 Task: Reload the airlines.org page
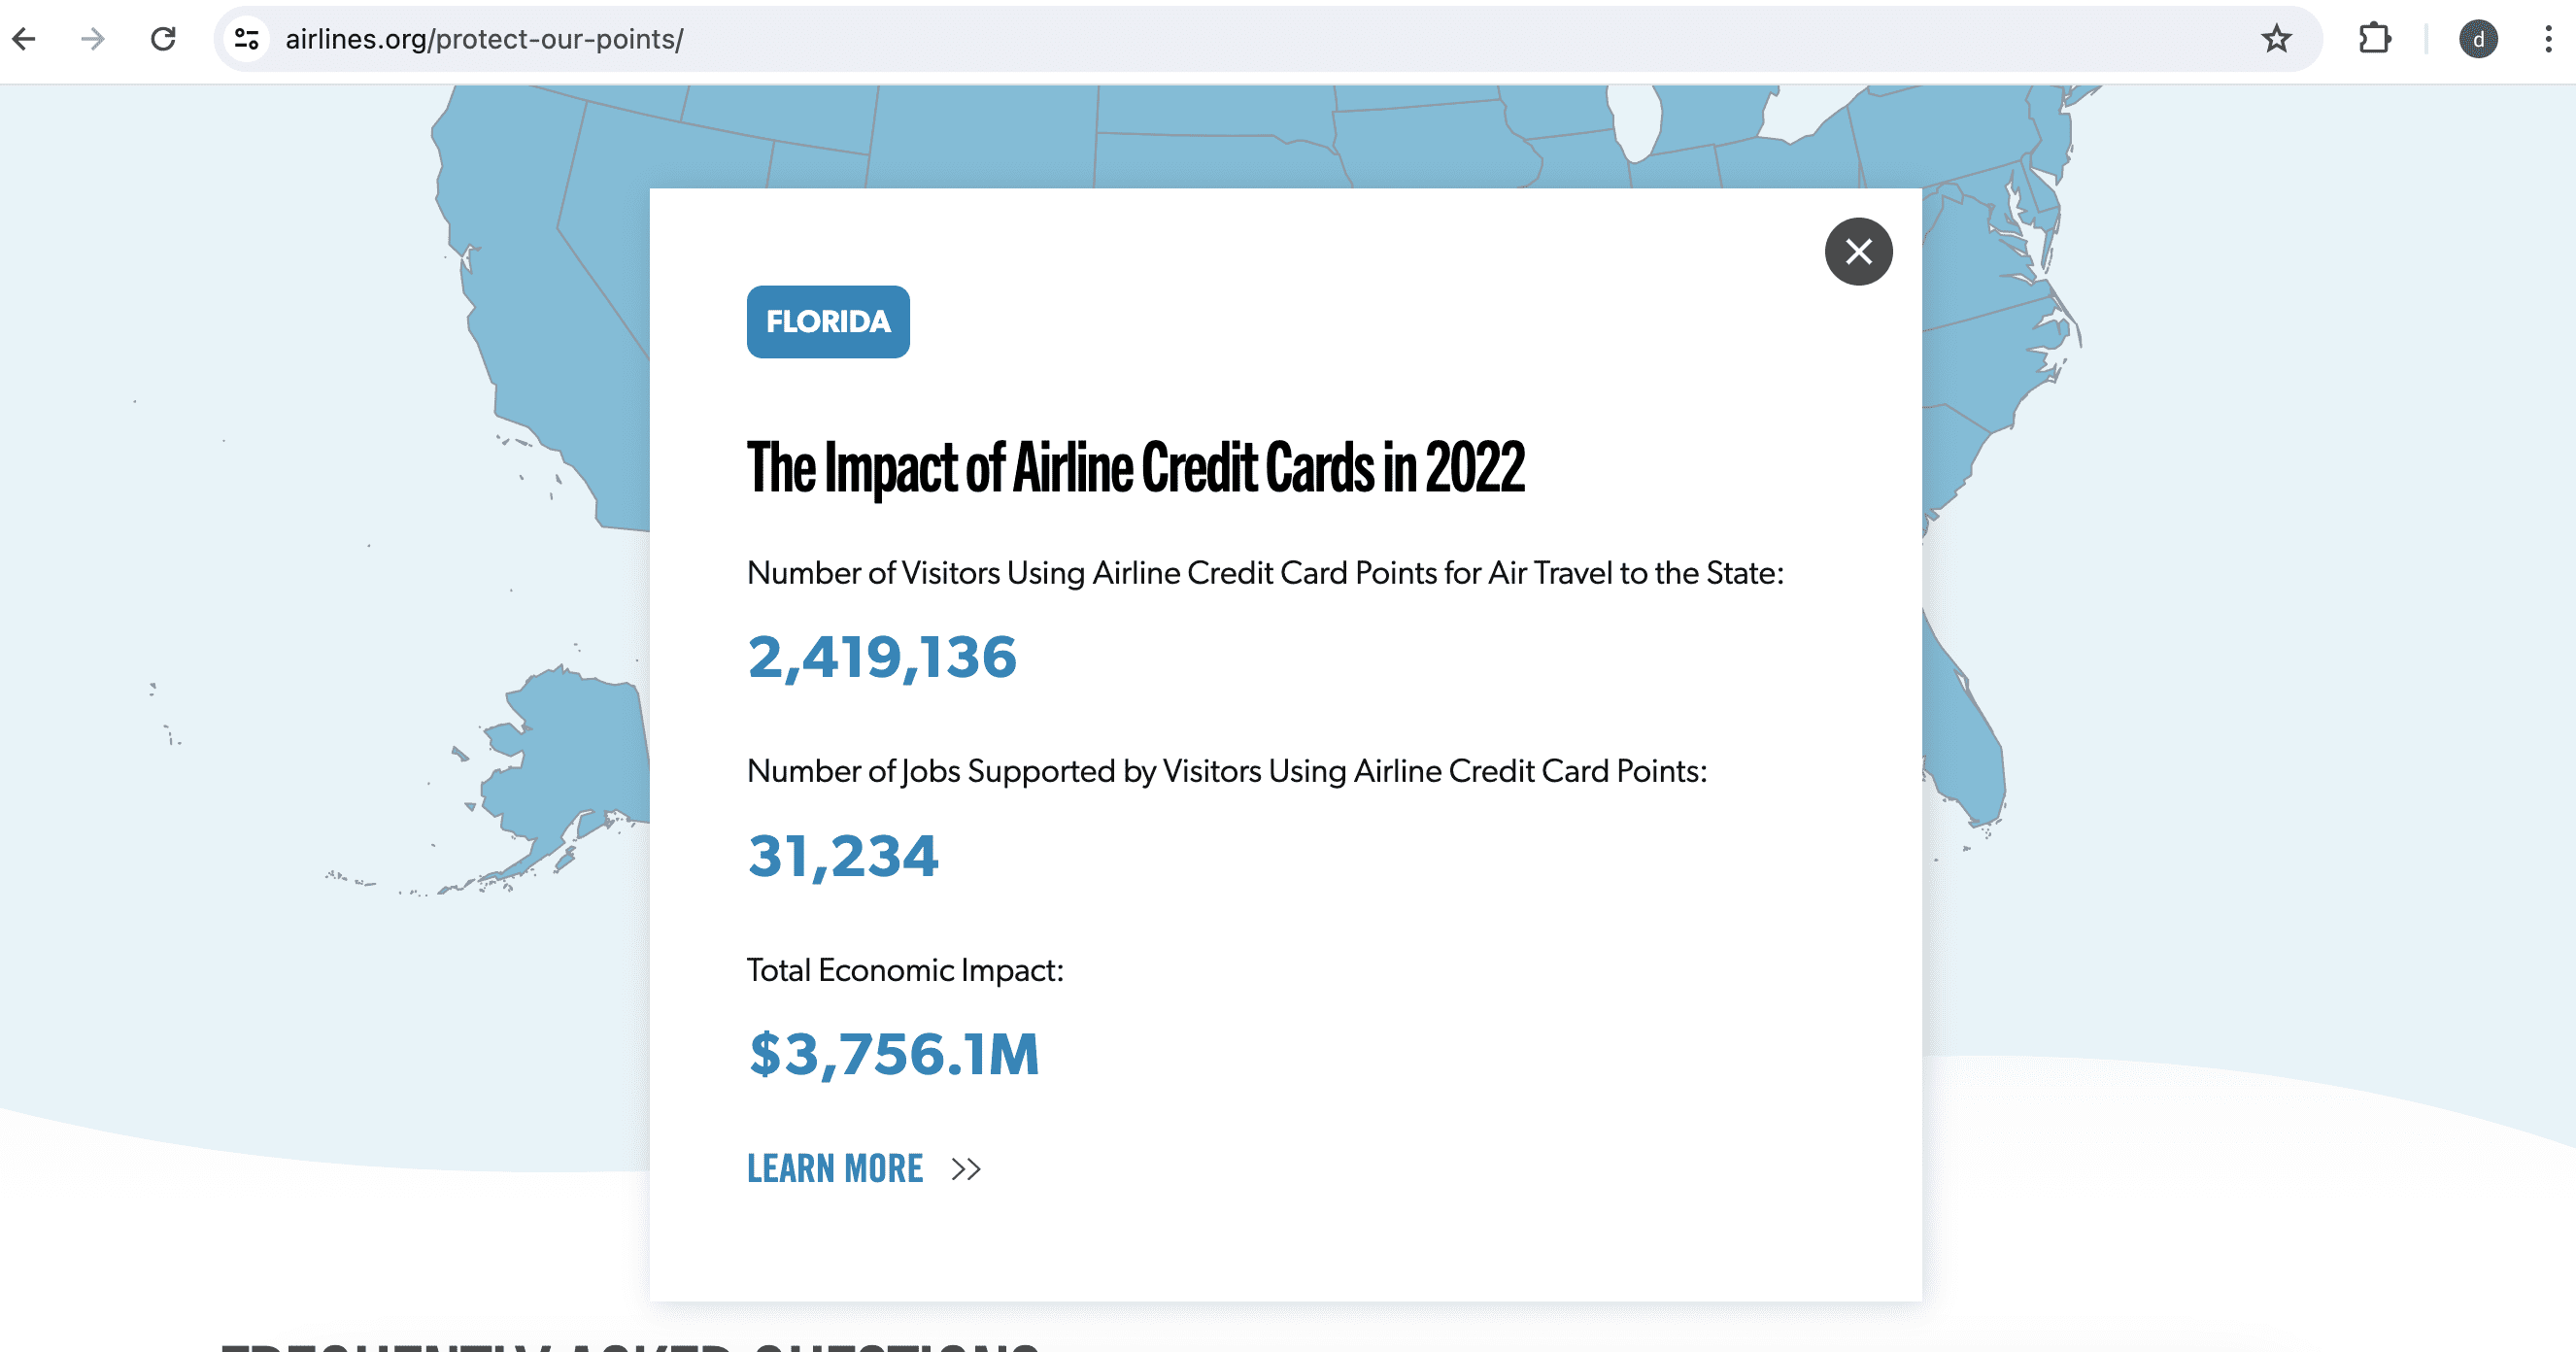click(x=163, y=39)
